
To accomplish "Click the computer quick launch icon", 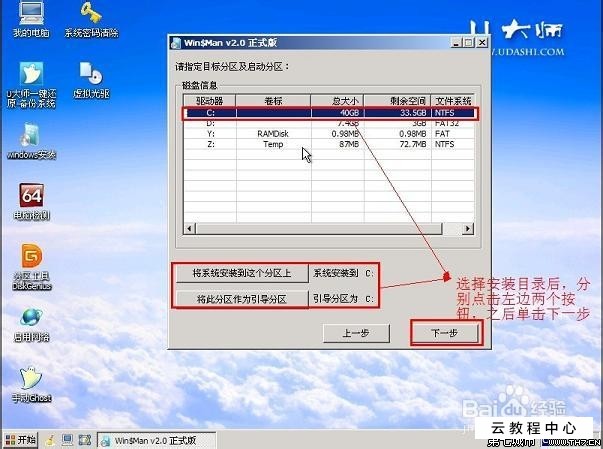I will [67, 440].
